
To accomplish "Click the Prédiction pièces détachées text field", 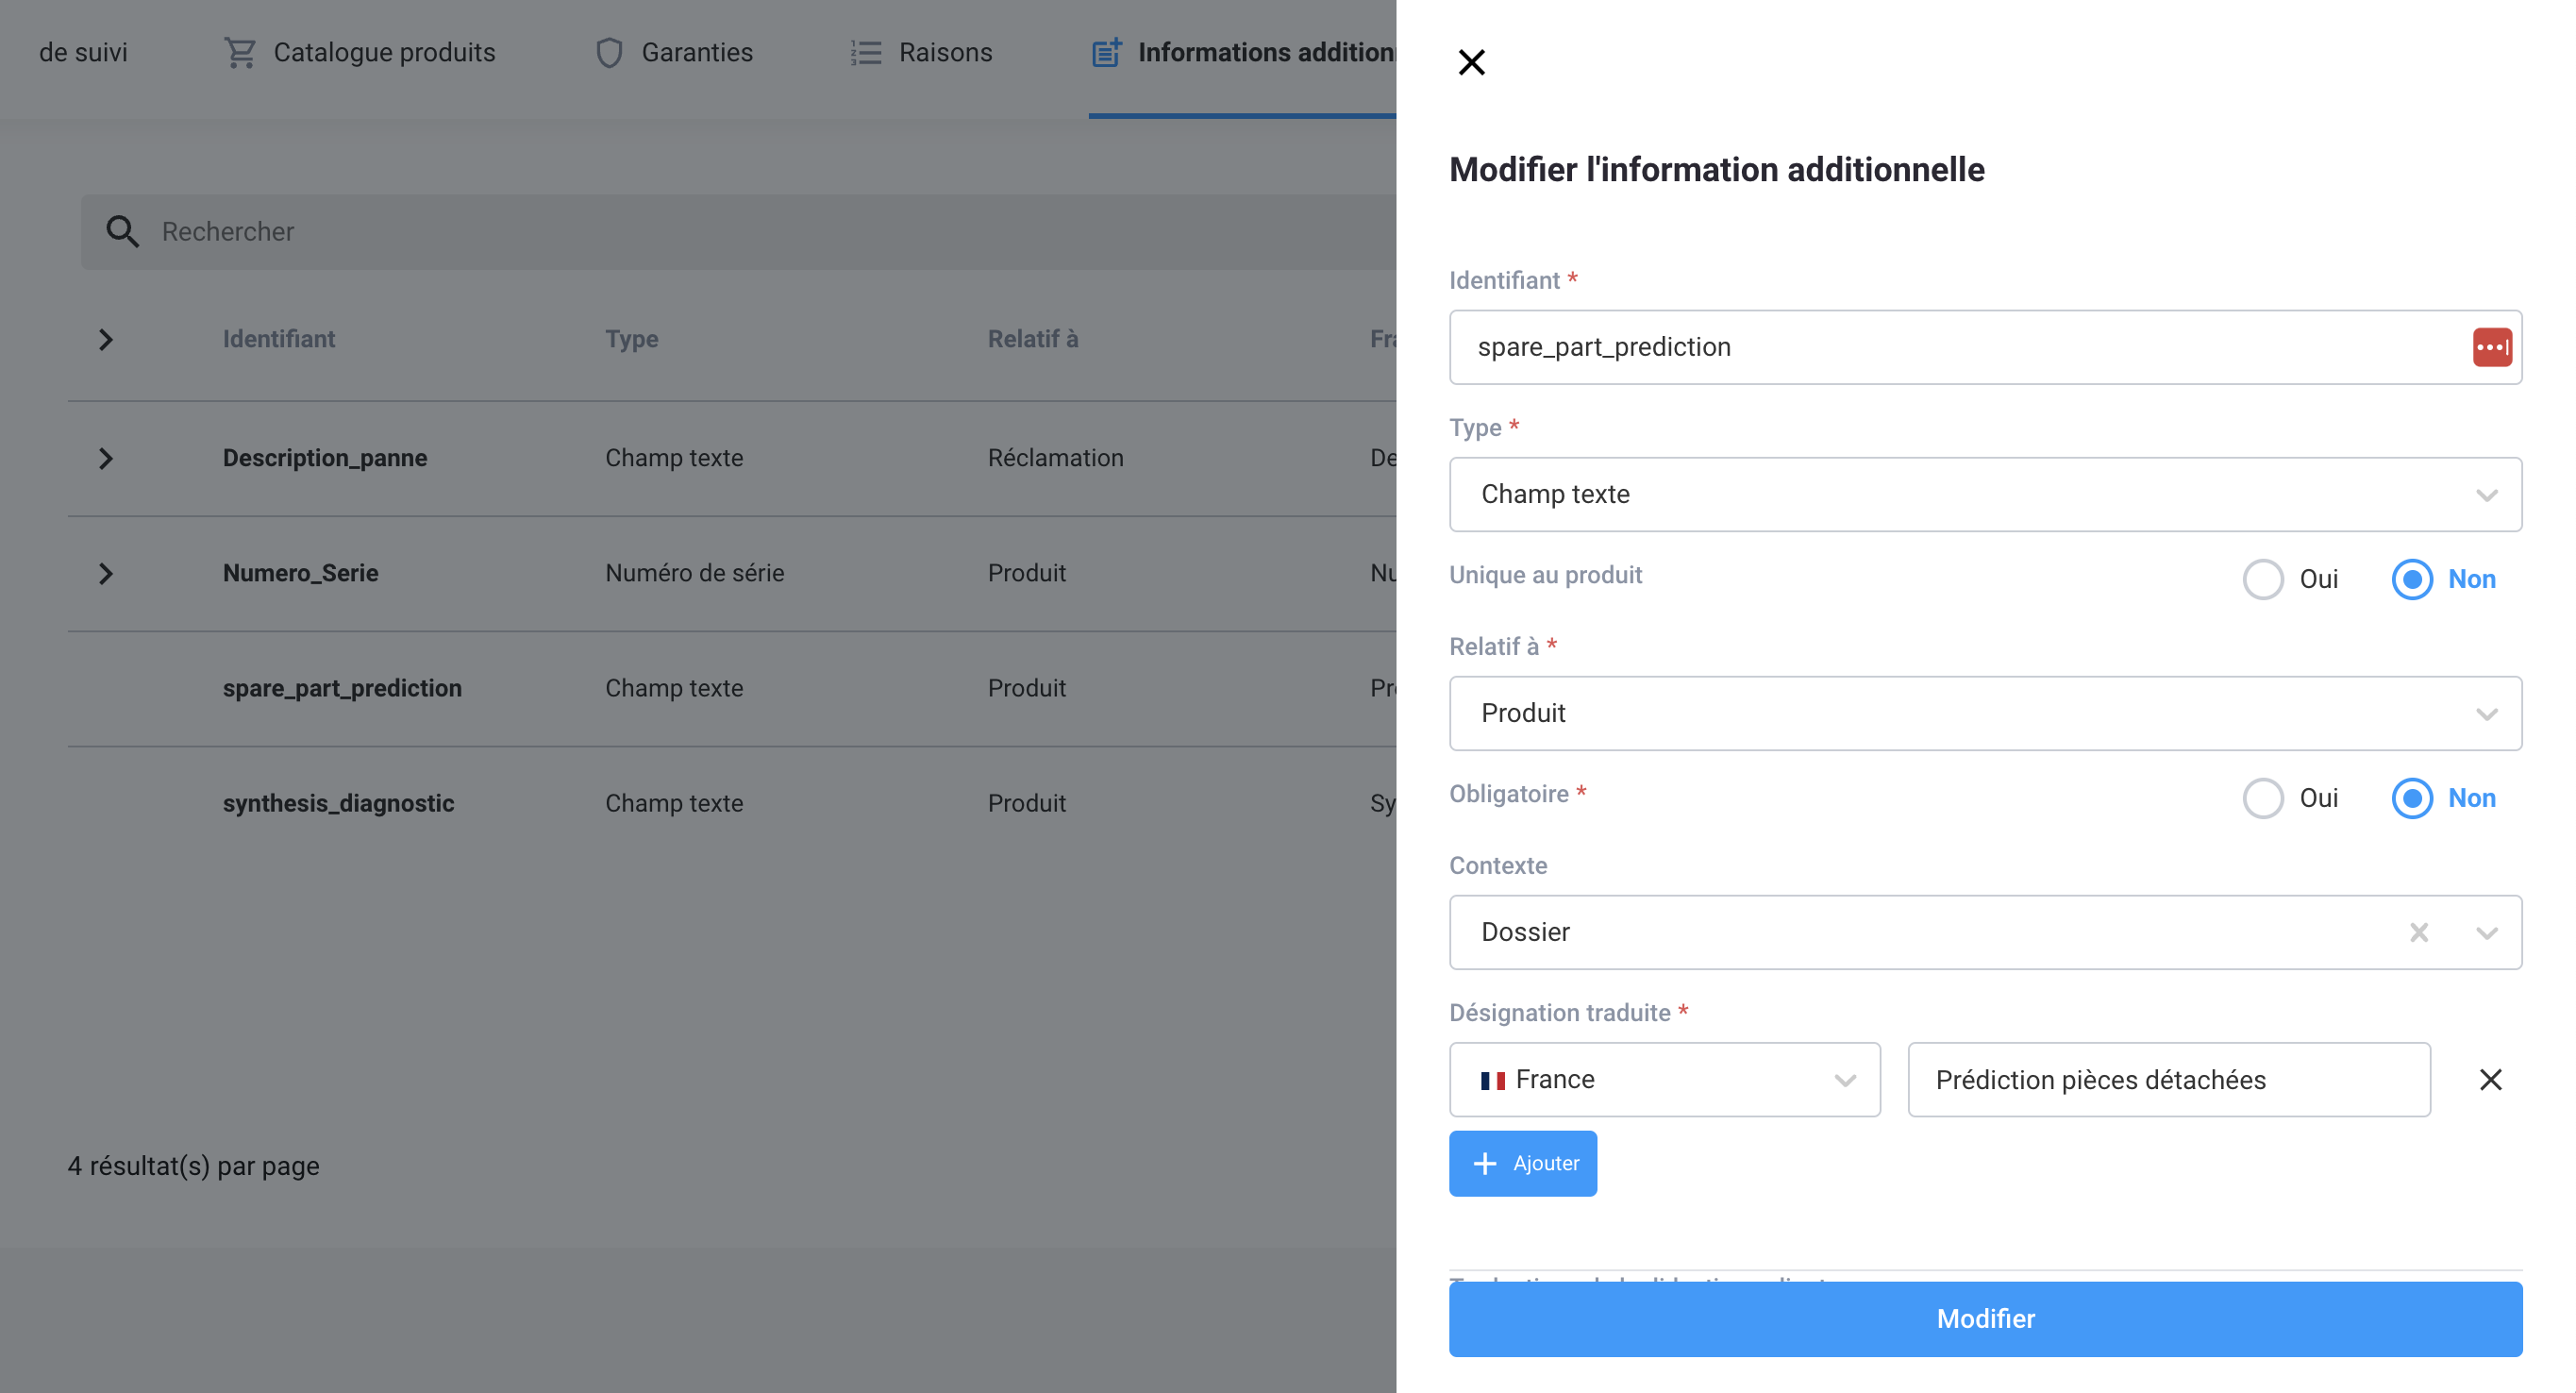I will pos(2168,1080).
